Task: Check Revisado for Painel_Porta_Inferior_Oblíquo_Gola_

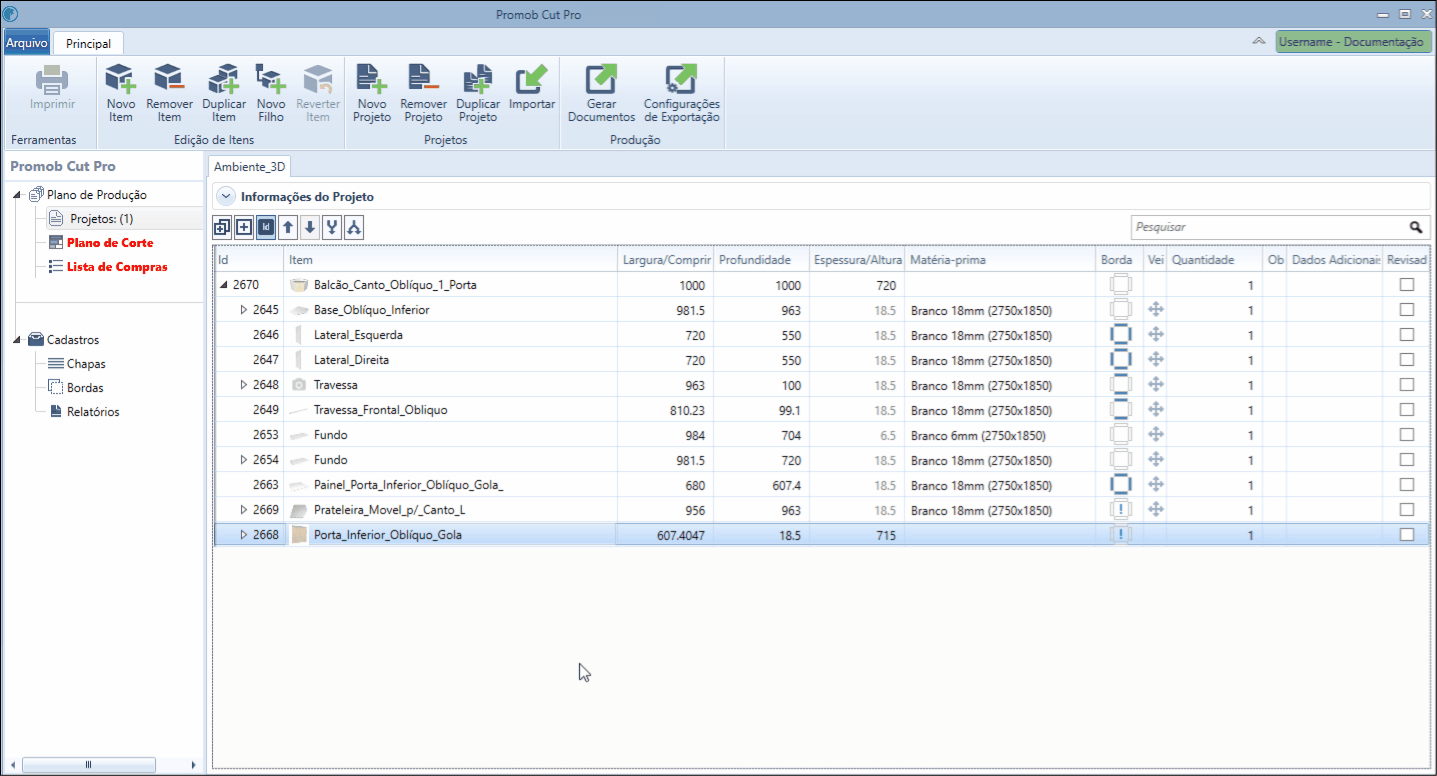Action: [x=1407, y=484]
